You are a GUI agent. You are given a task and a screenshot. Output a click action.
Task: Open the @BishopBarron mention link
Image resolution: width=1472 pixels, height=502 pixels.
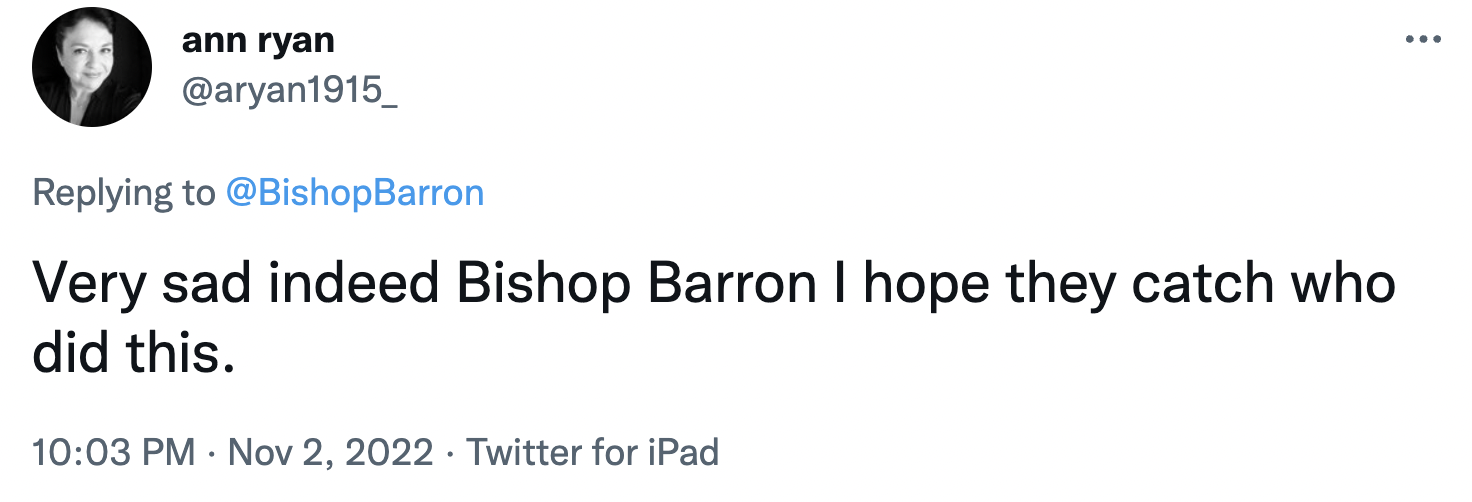(x=356, y=191)
